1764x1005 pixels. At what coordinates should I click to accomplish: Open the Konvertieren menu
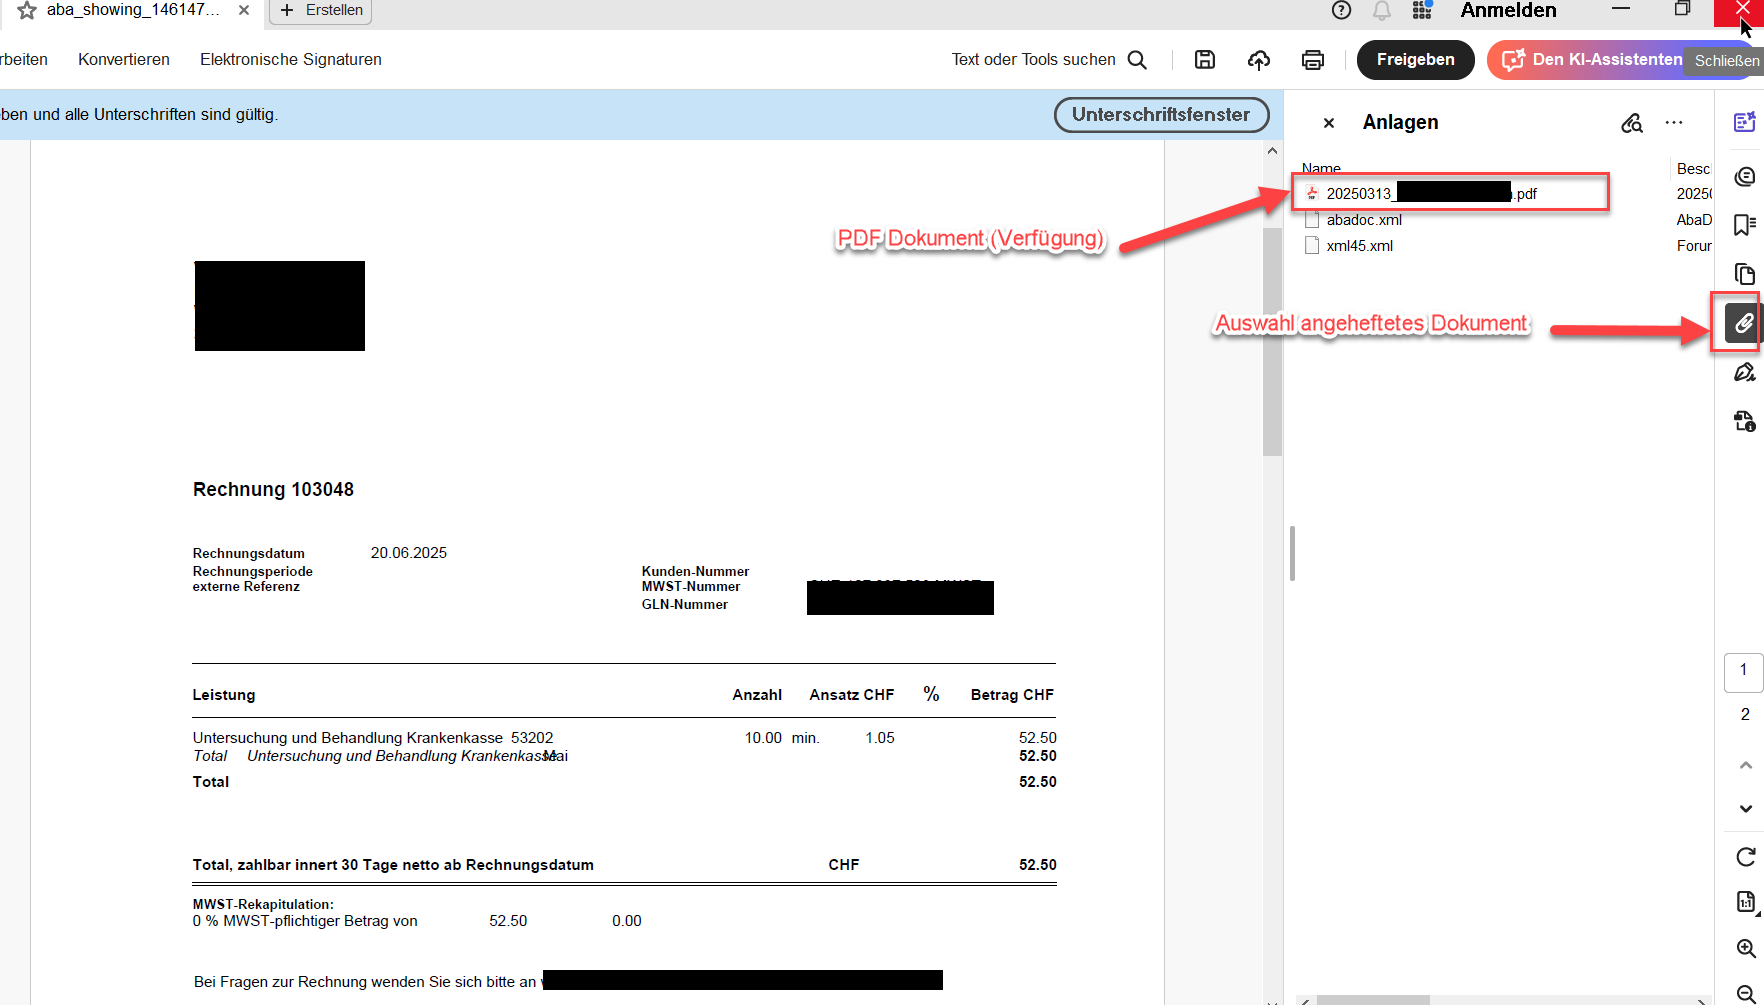pyautogui.click(x=123, y=59)
